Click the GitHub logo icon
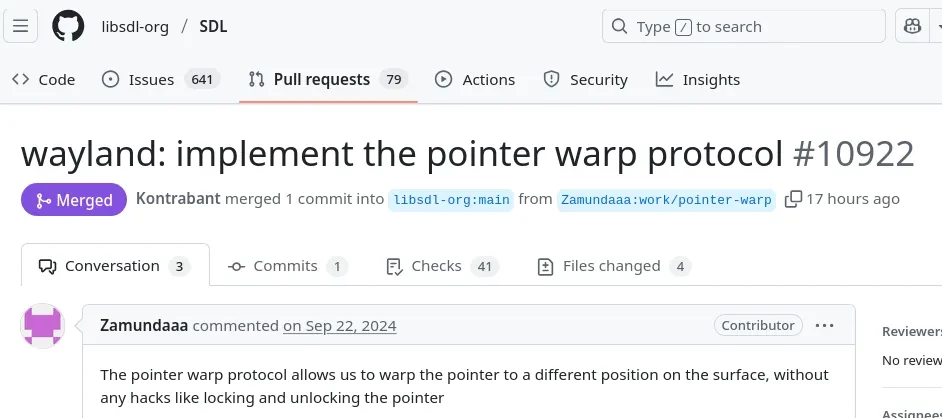This screenshot has height=418, width=942. (68, 26)
